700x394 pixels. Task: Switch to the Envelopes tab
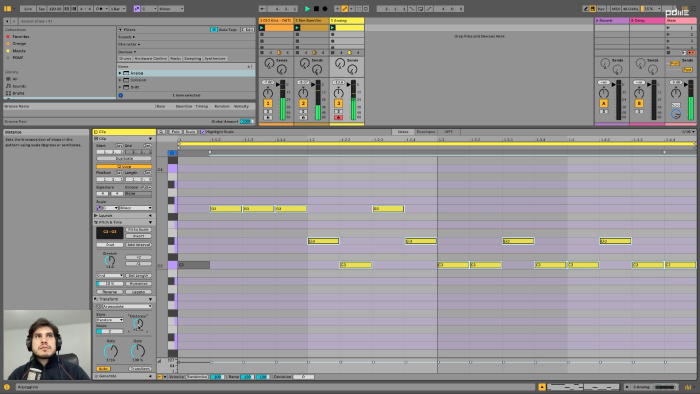tap(425, 132)
